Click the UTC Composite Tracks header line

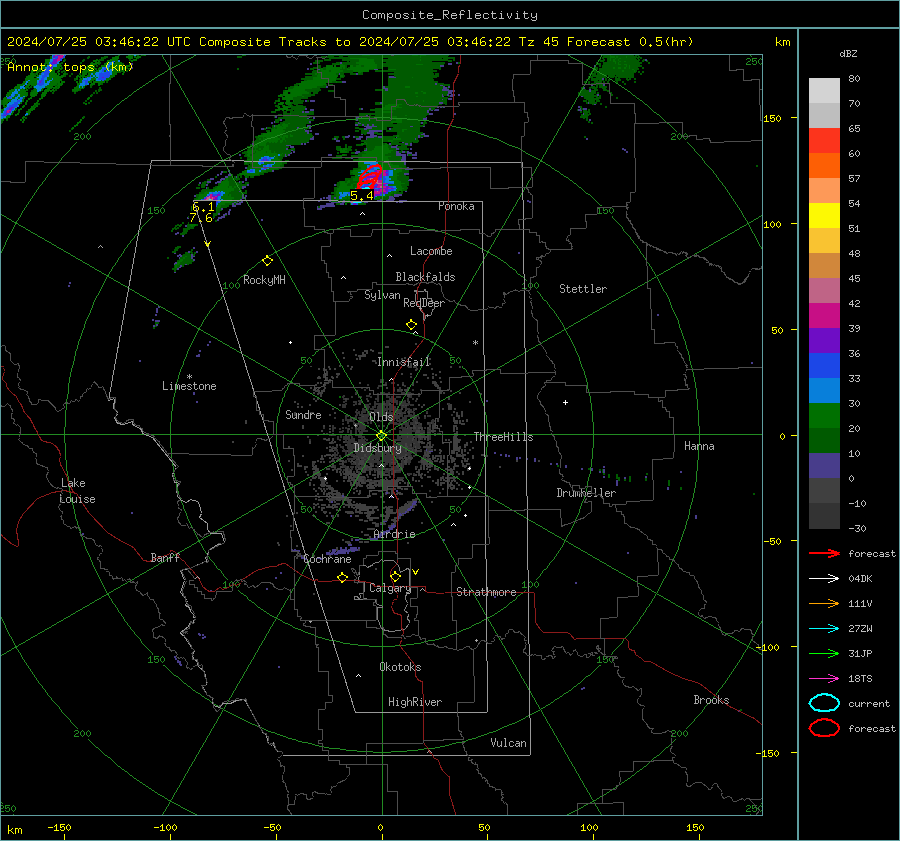[350, 42]
